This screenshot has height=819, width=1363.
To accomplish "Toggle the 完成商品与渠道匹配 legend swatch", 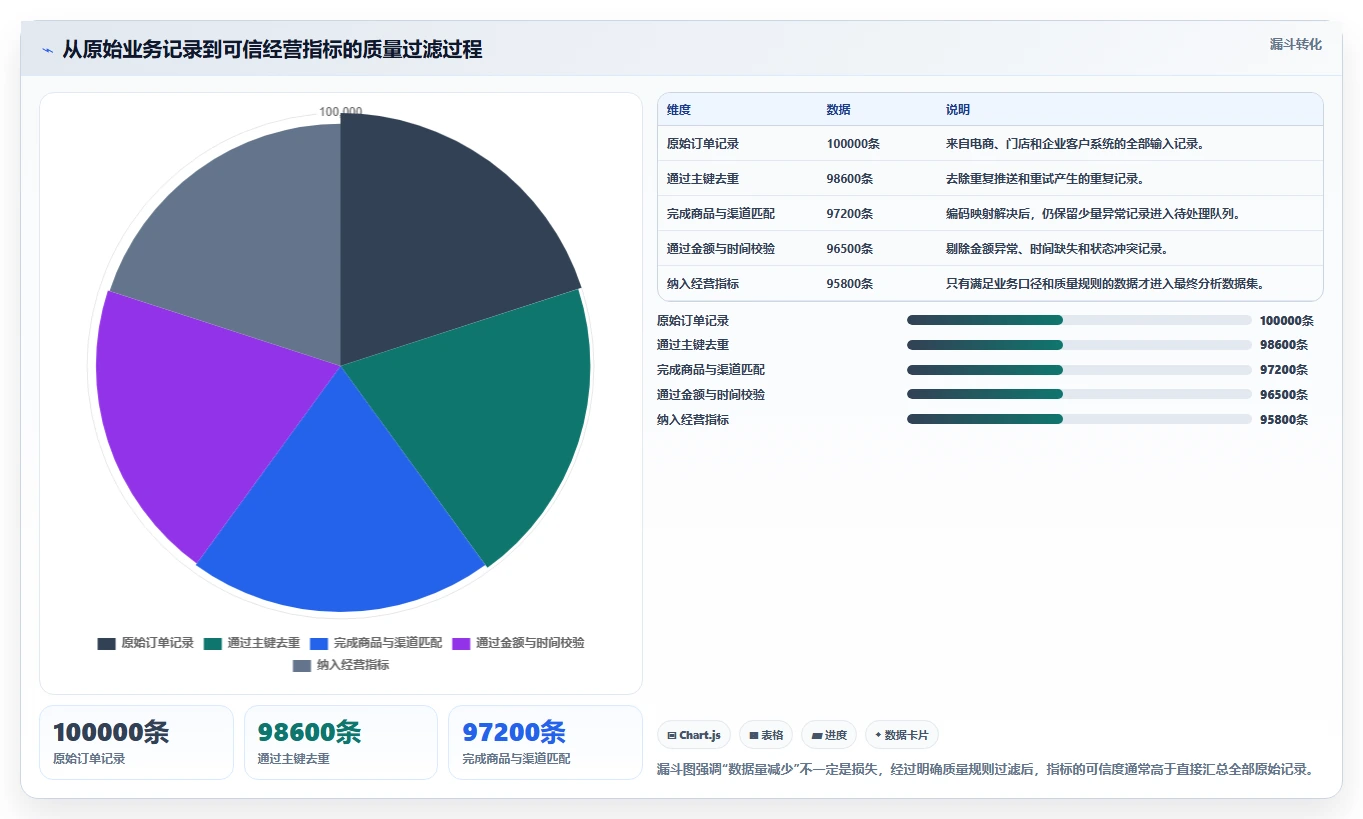I will point(319,643).
